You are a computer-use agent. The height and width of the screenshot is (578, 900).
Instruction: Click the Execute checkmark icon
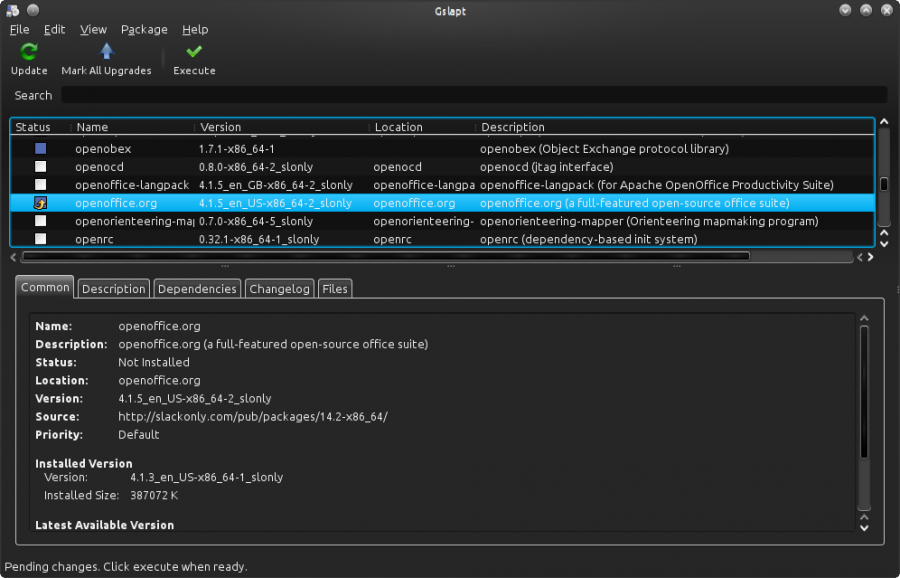194,52
